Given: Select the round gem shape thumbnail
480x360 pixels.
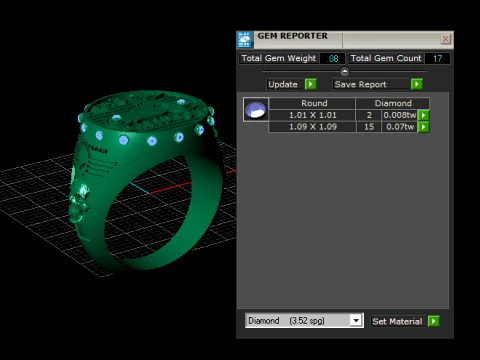Looking at the screenshot, I should 256,109.
